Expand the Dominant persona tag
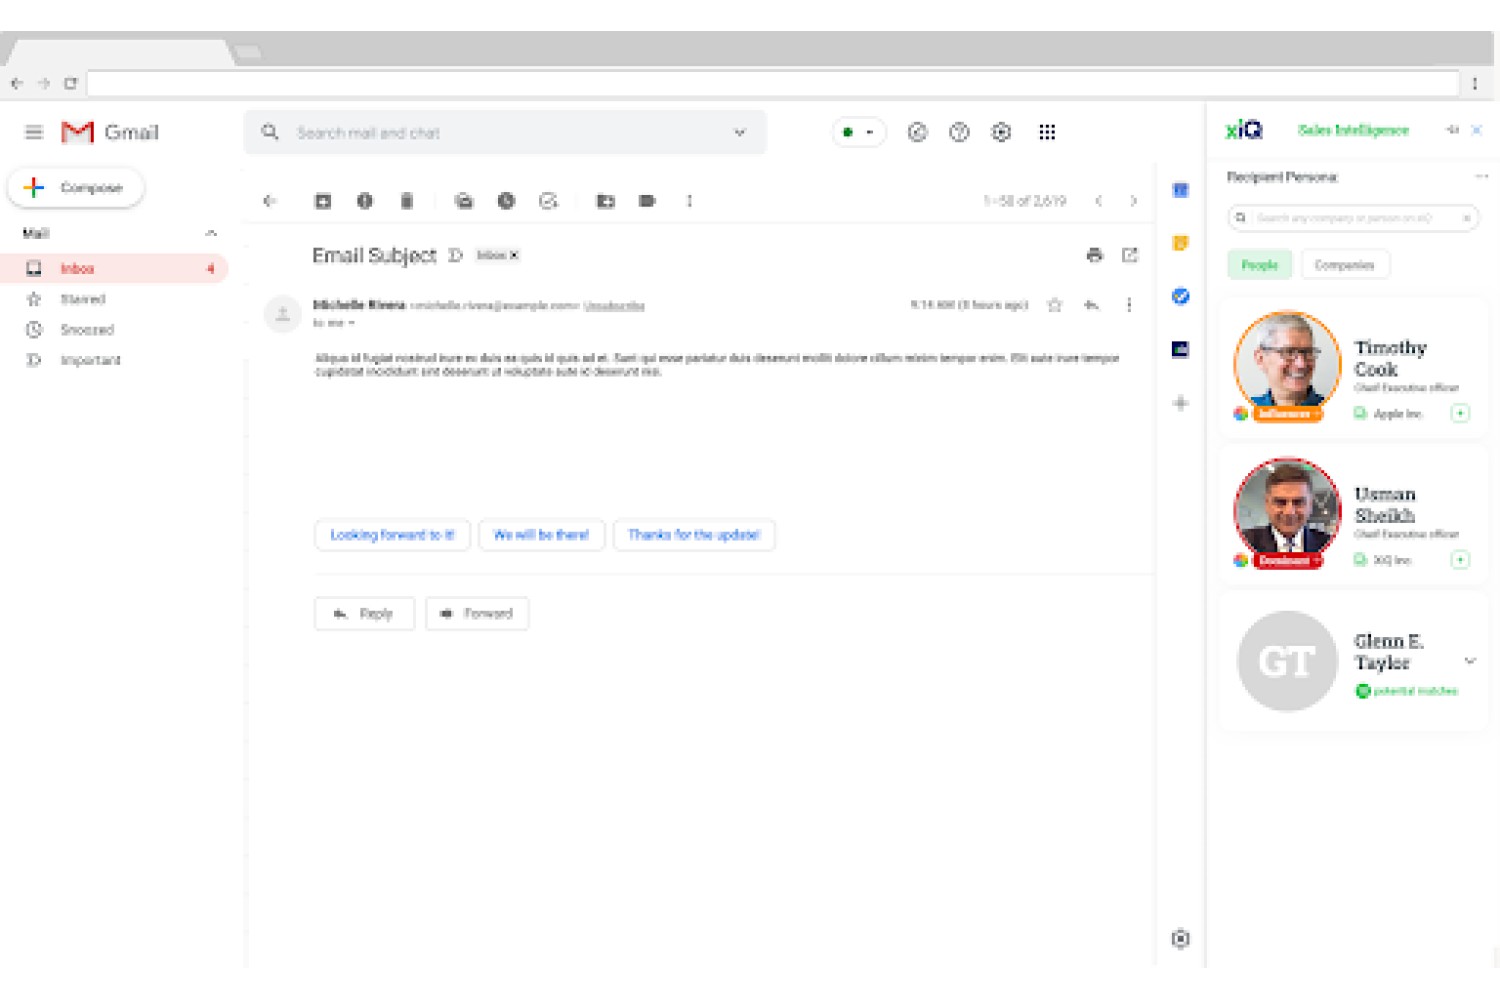 point(1288,561)
